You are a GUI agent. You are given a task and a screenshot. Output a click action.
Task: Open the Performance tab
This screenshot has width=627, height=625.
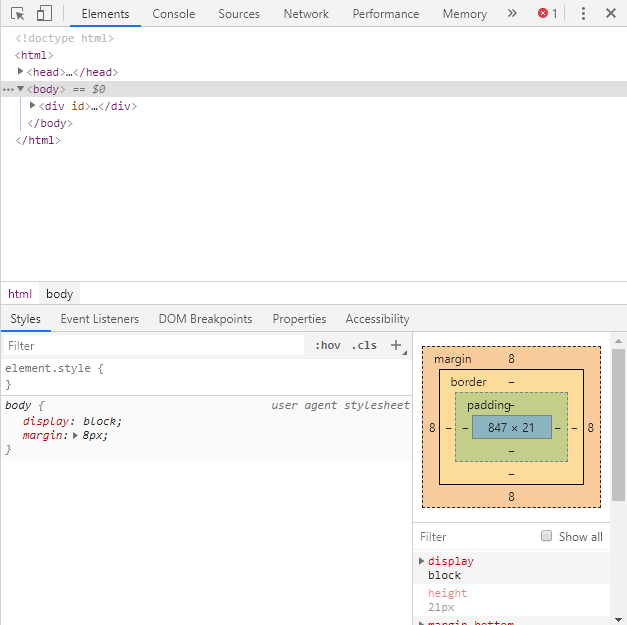[x=385, y=14]
